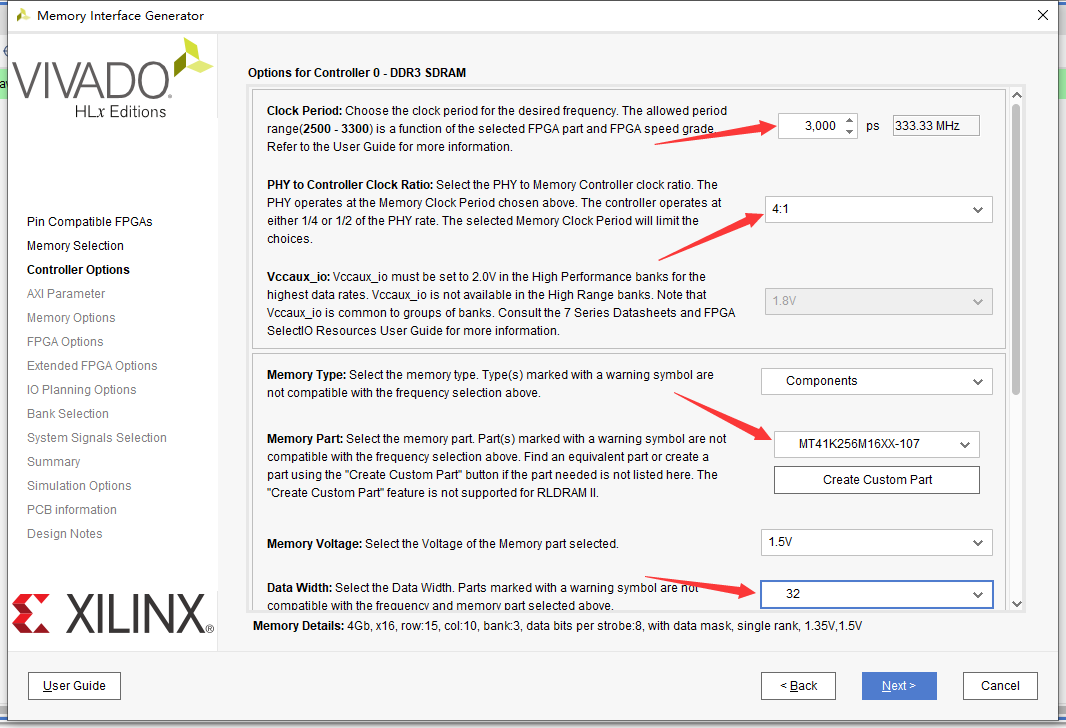Click the 'Memory Part:' label

click(305, 439)
